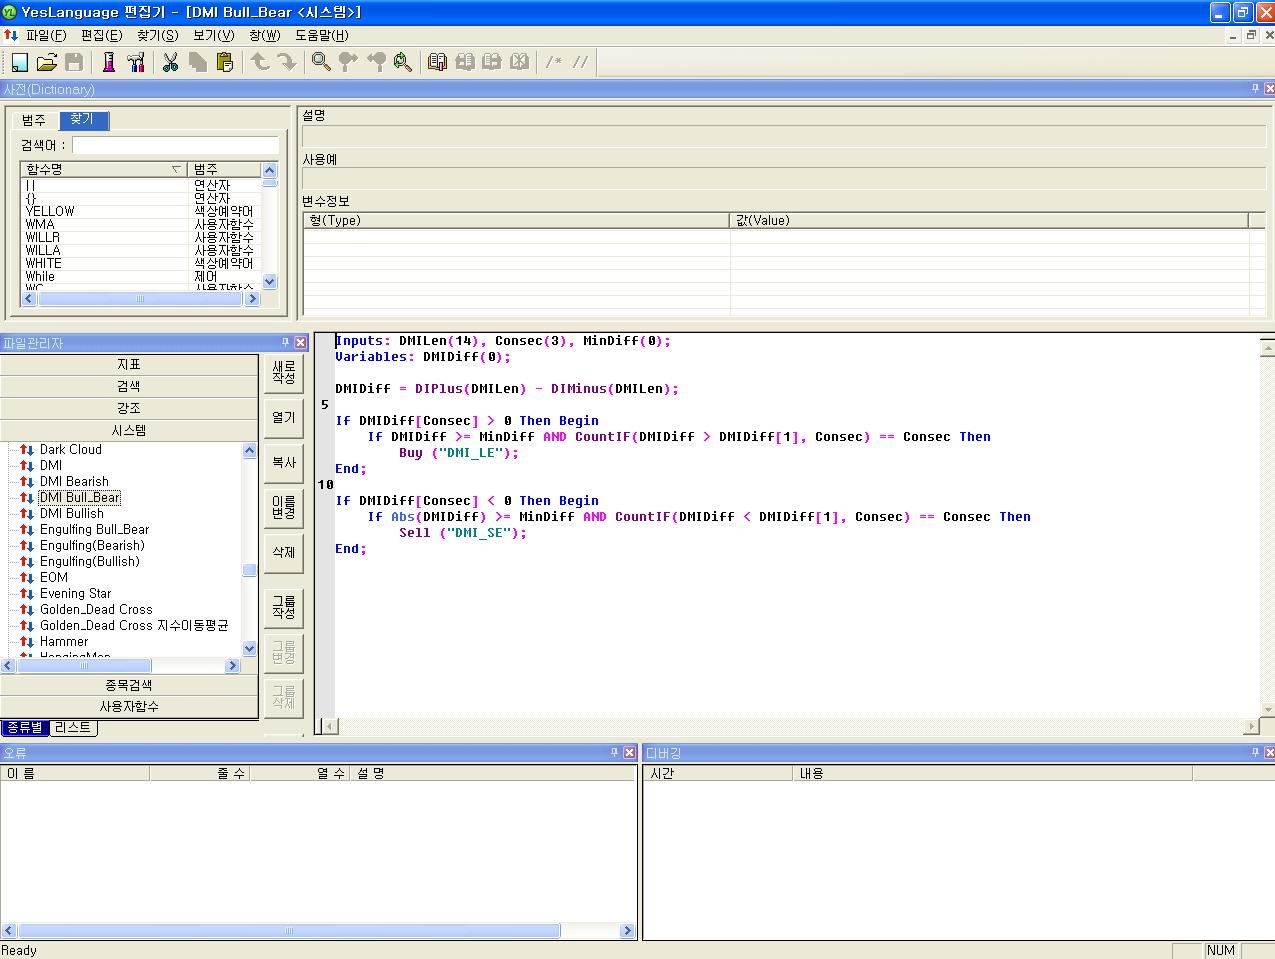Switch to the 범주 tab
Screen dimensions: 1275x959
[x=34, y=120]
